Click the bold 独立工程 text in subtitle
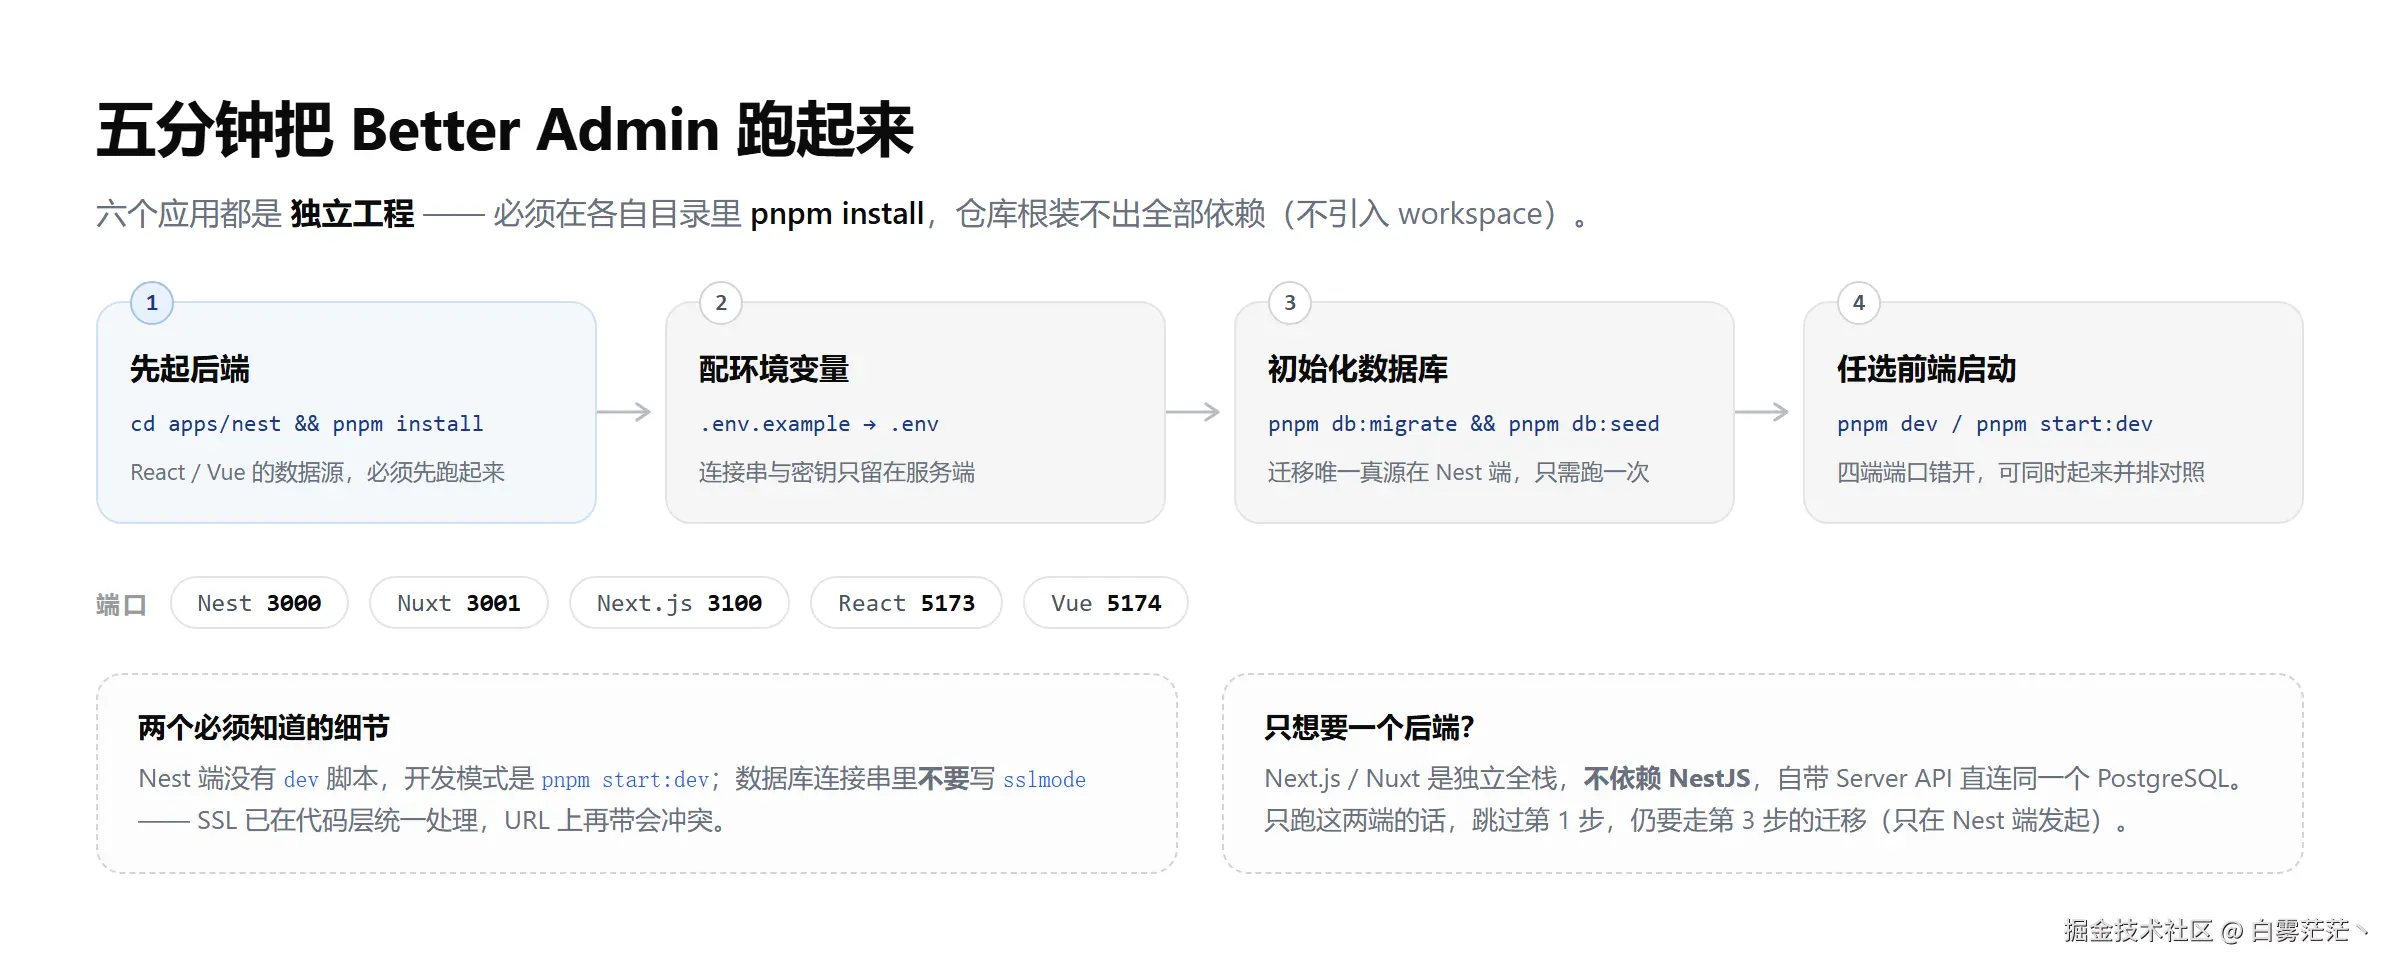Screen dimensions: 2400x970 click(352, 214)
